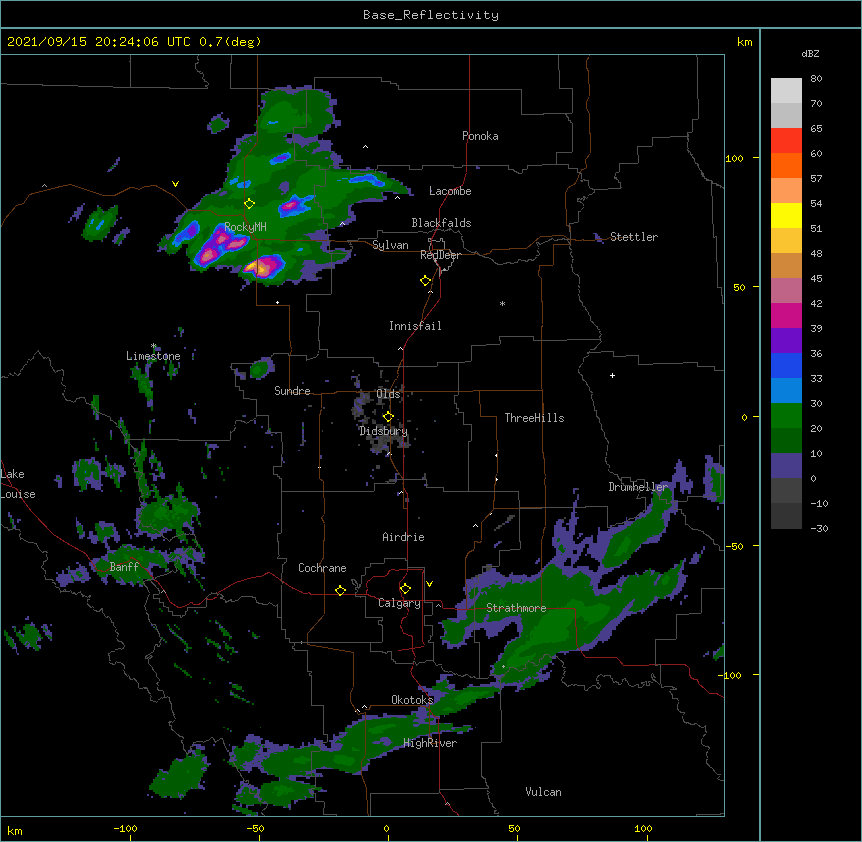Select the Innisfail label
This screenshot has height=842, width=862.
click(415, 326)
